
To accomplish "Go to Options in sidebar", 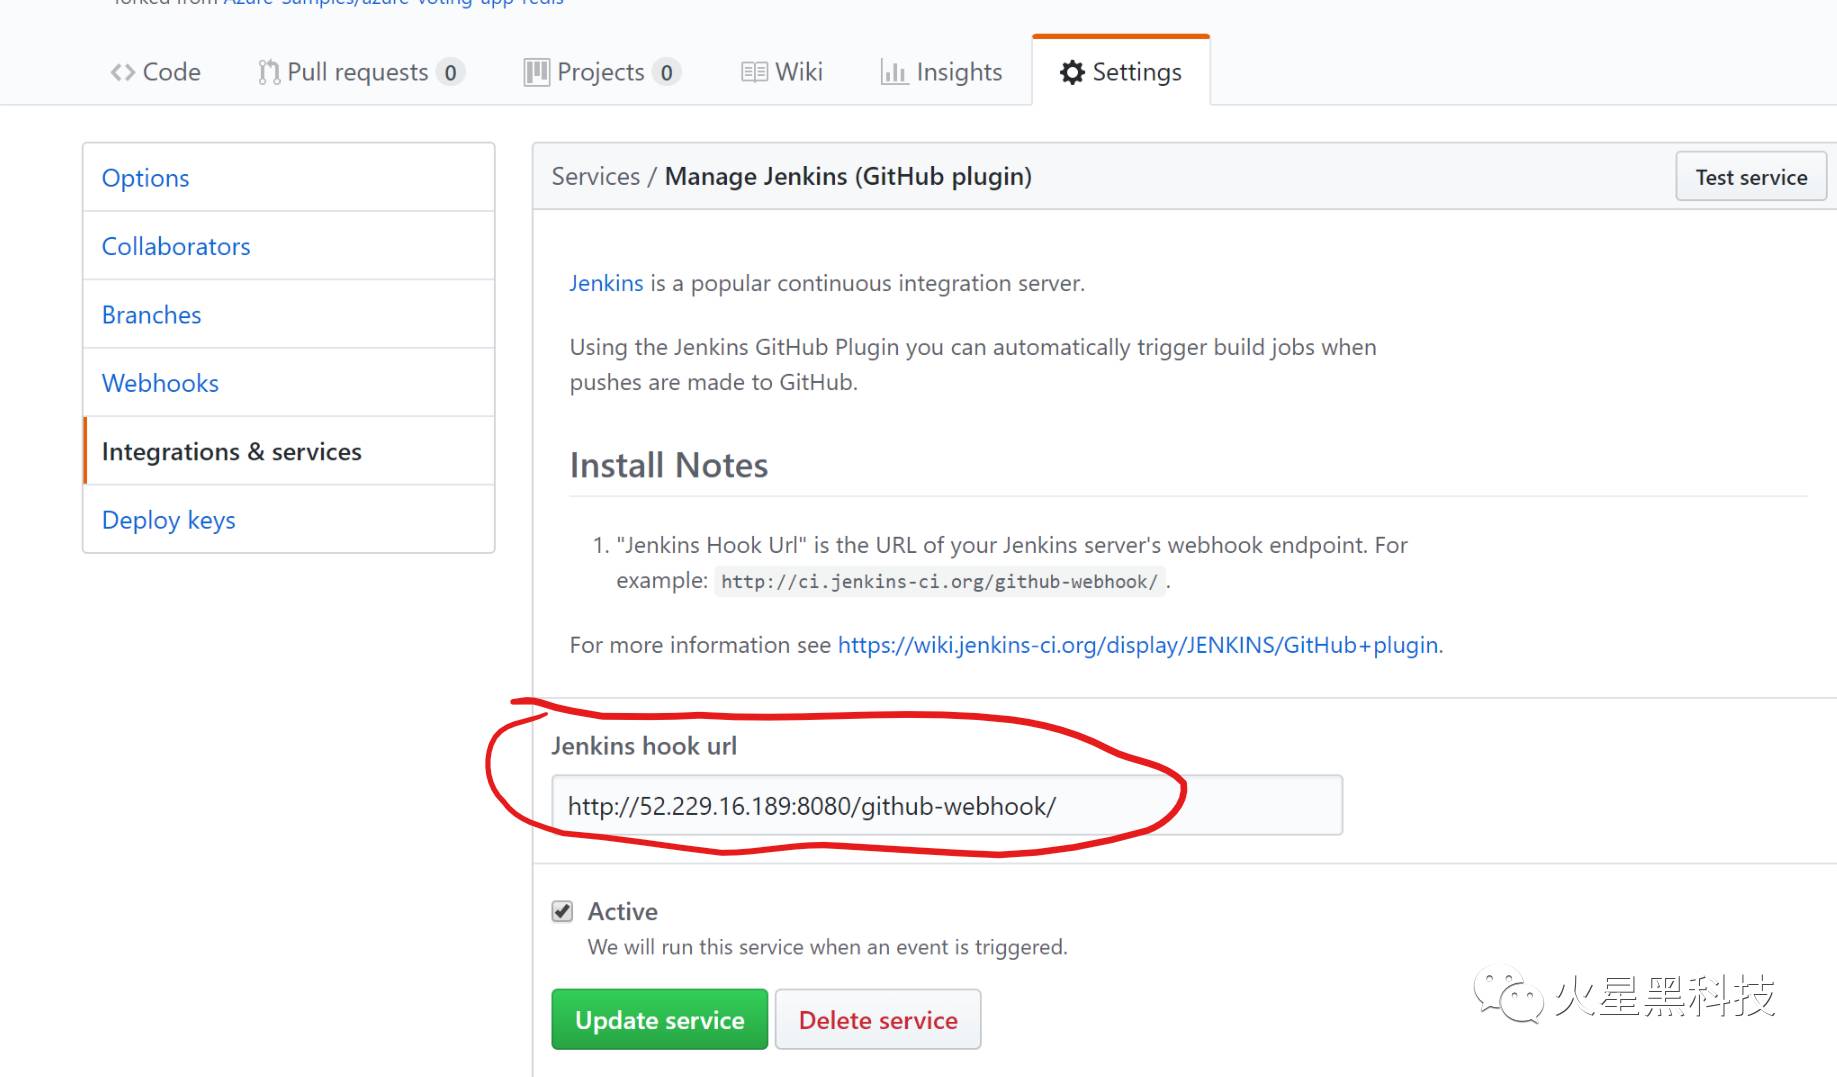I will [x=288, y=177].
